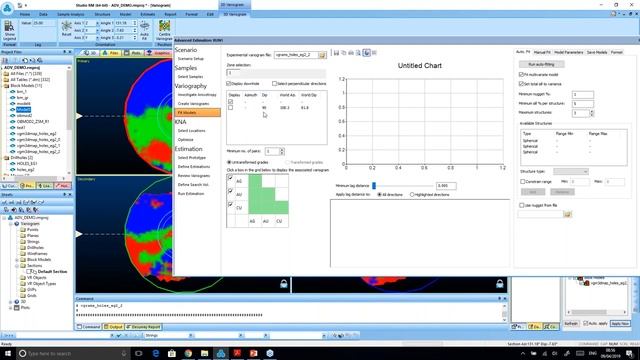Open Sample Analysis ribbon tab
The height and width of the screenshot is (360, 640).
[x=70, y=14]
